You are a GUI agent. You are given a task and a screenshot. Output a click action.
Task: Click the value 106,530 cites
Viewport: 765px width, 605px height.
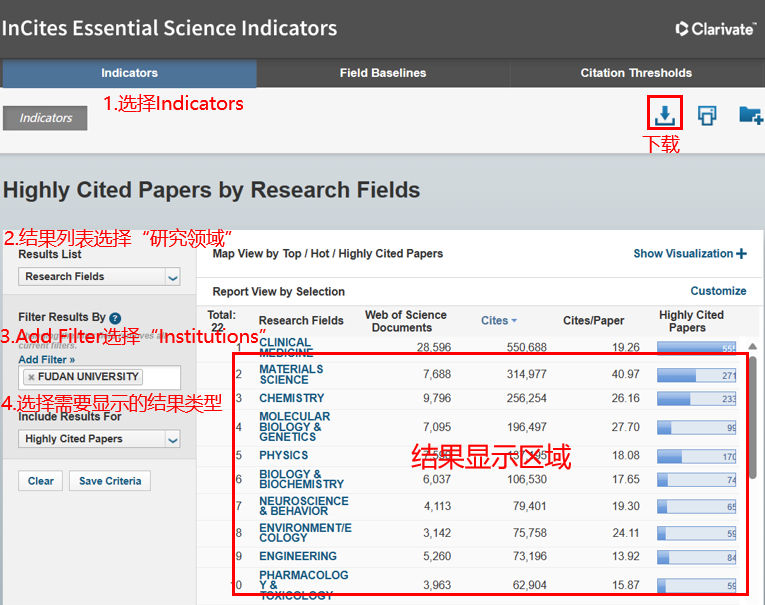click(526, 479)
